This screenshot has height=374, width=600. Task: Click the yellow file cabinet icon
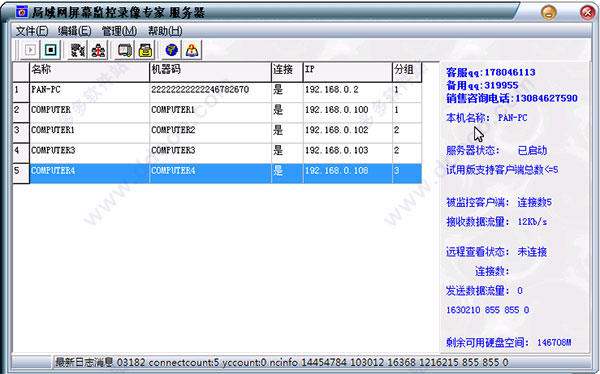click(145, 50)
